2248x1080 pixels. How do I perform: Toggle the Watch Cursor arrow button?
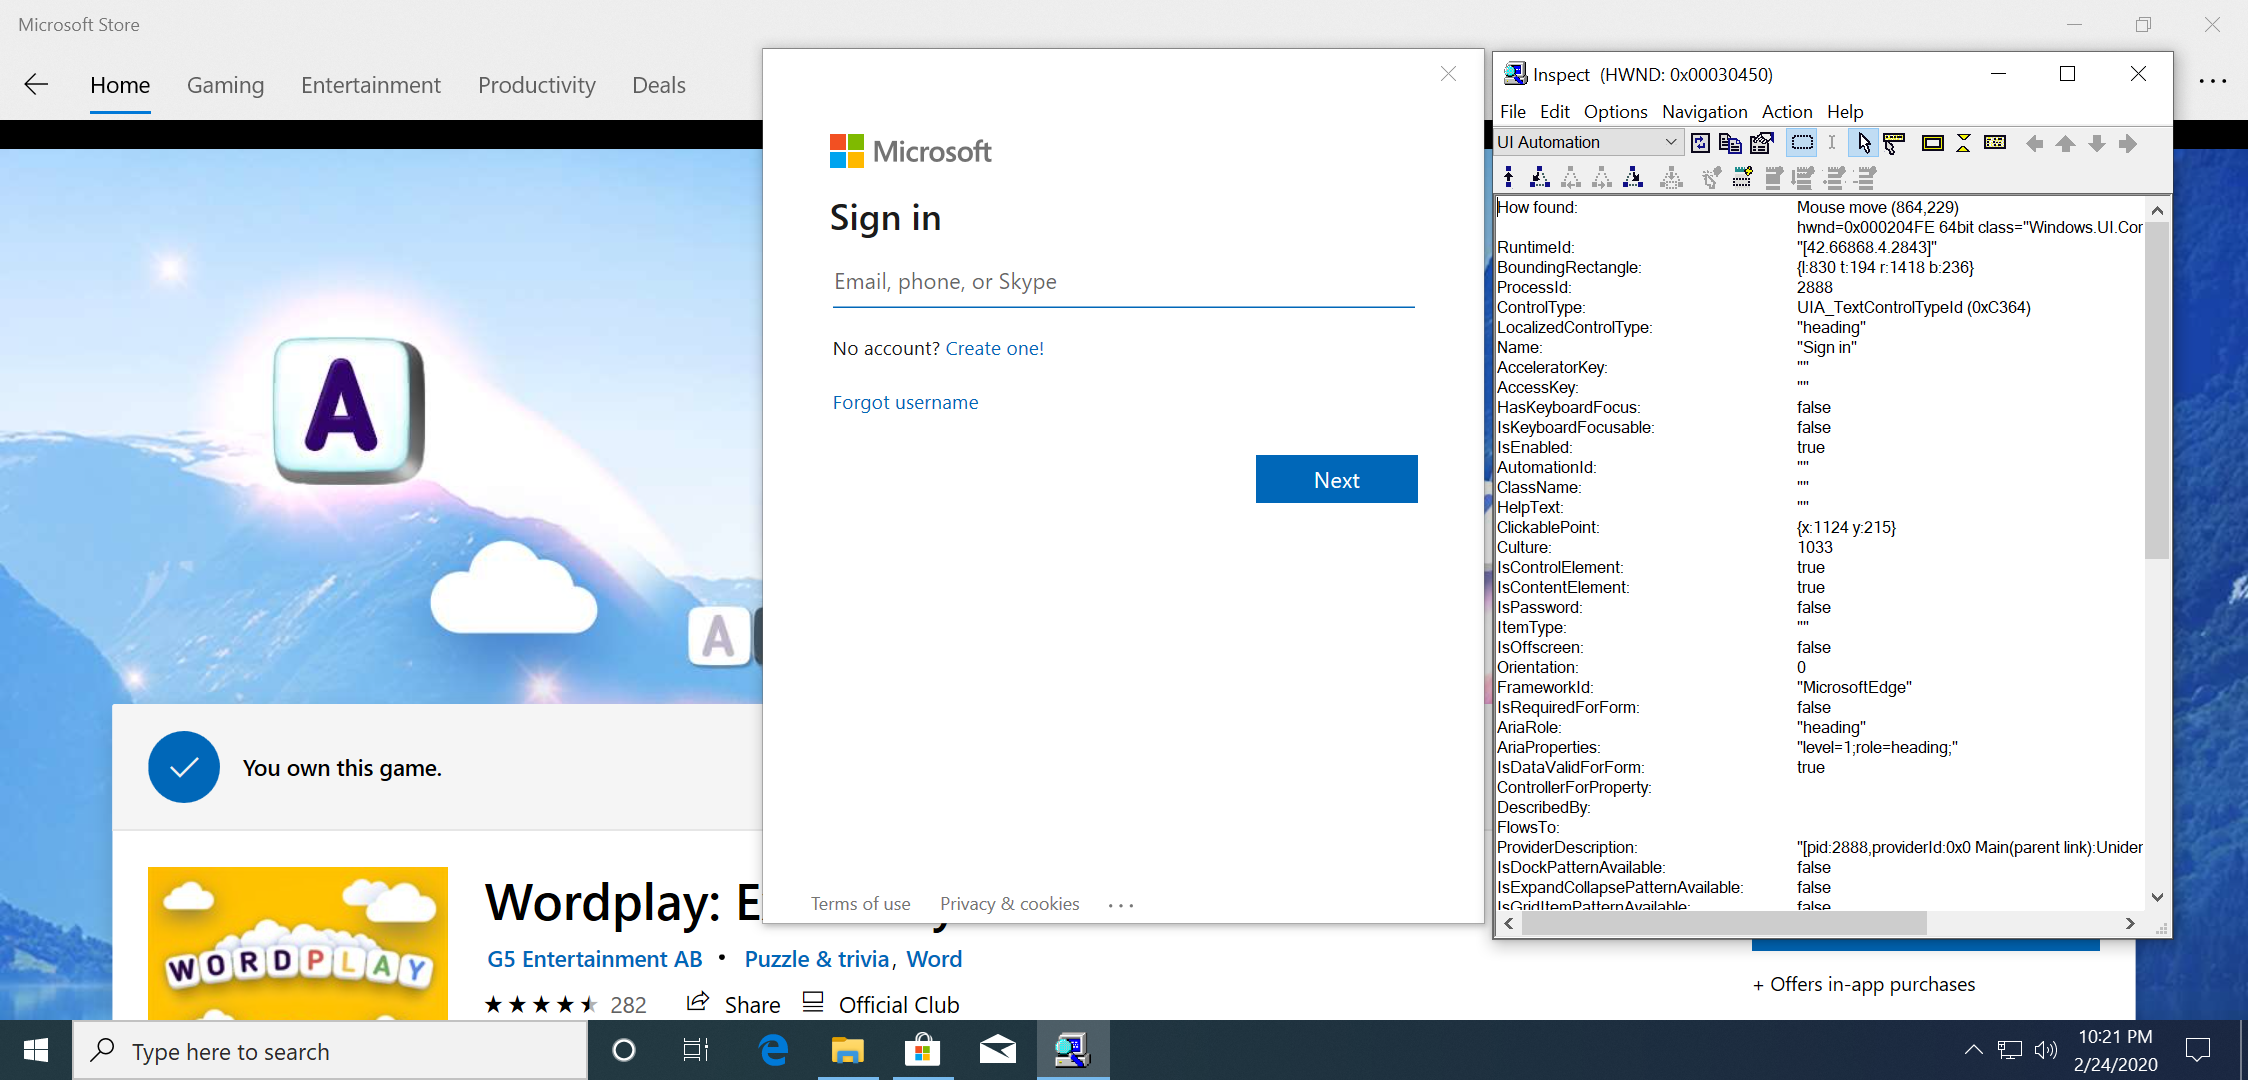point(1863,143)
